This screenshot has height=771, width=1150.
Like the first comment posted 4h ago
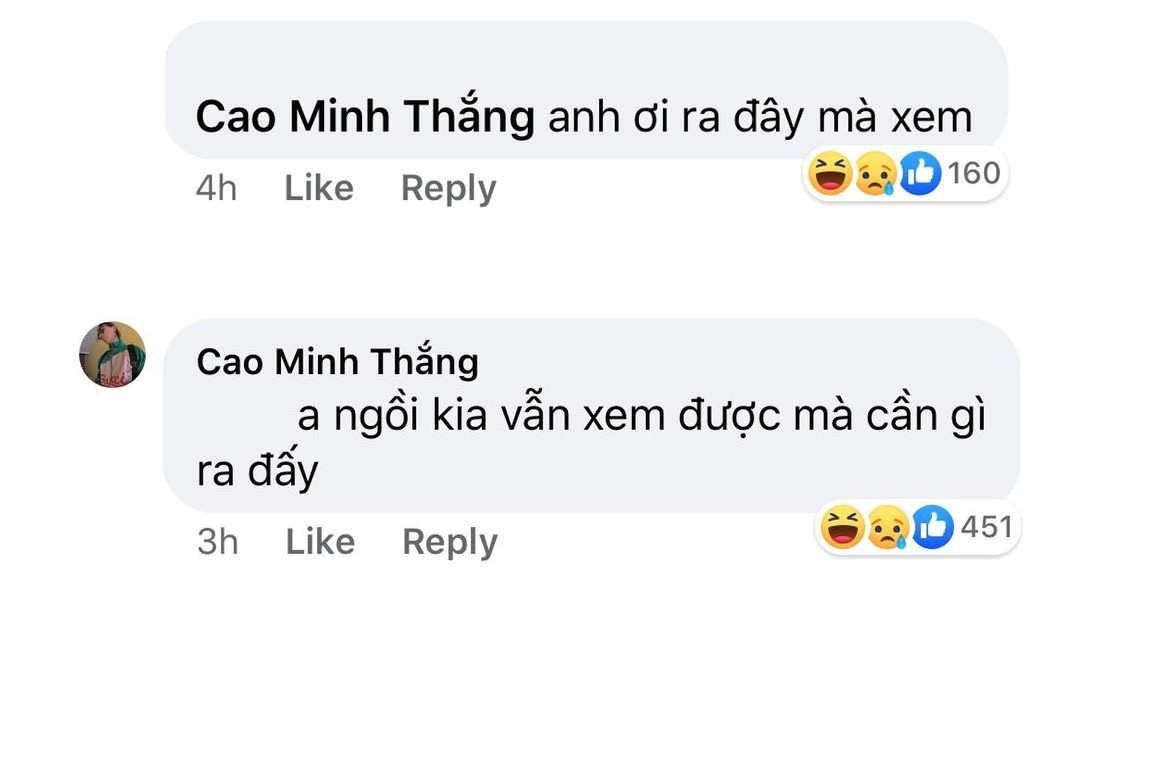click(319, 188)
